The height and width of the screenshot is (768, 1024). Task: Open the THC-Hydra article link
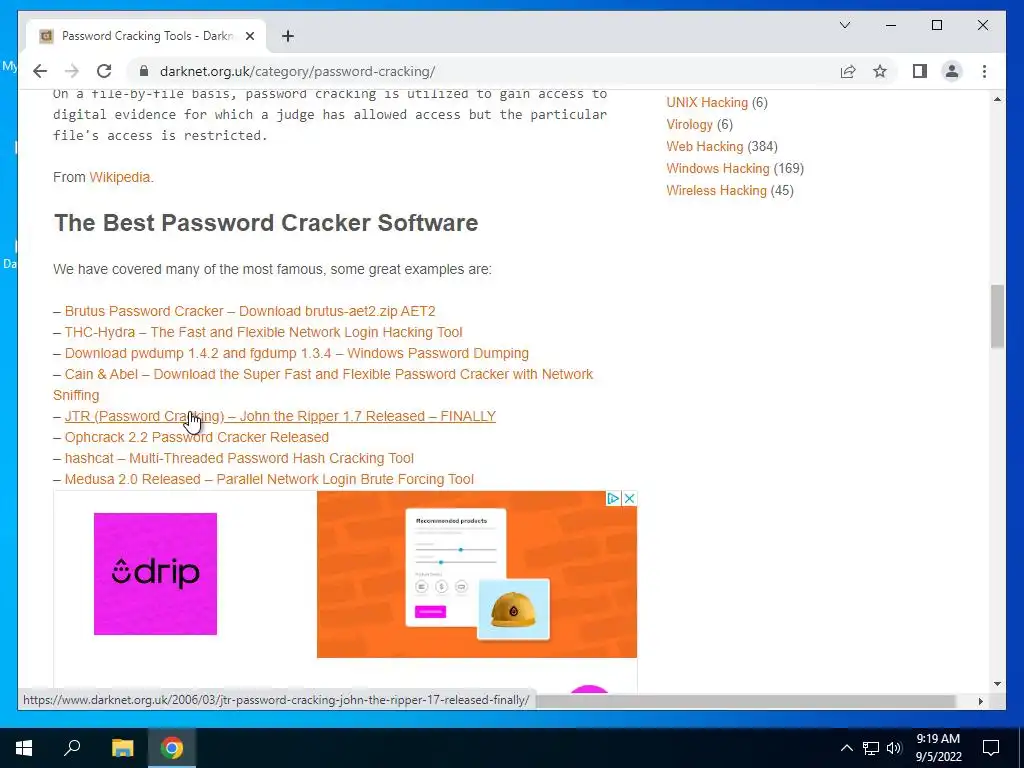(x=263, y=332)
